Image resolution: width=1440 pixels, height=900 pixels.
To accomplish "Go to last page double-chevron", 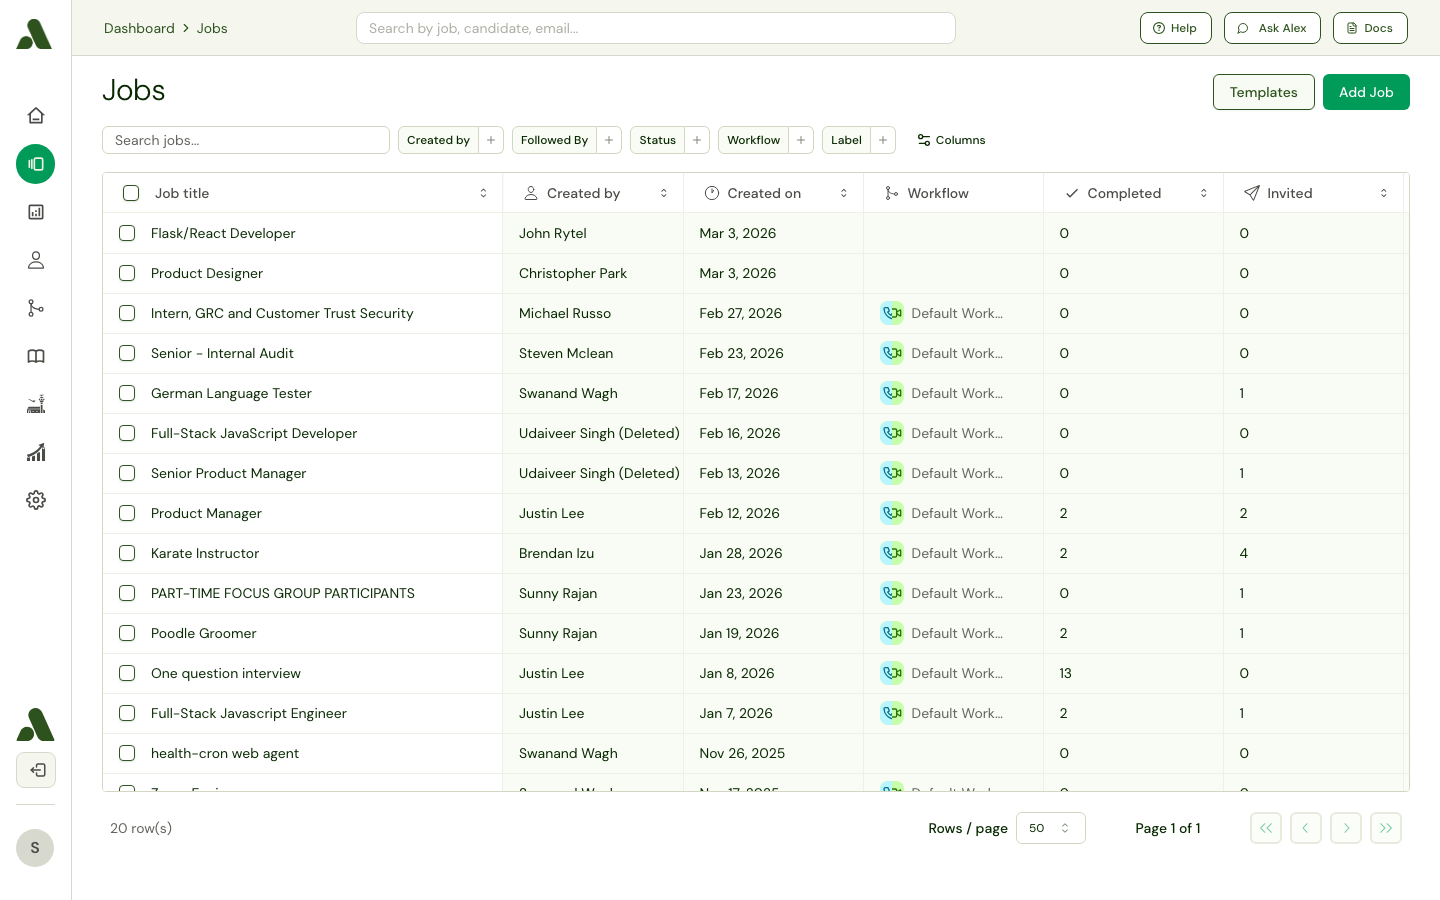I will click(x=1386, y=828).
